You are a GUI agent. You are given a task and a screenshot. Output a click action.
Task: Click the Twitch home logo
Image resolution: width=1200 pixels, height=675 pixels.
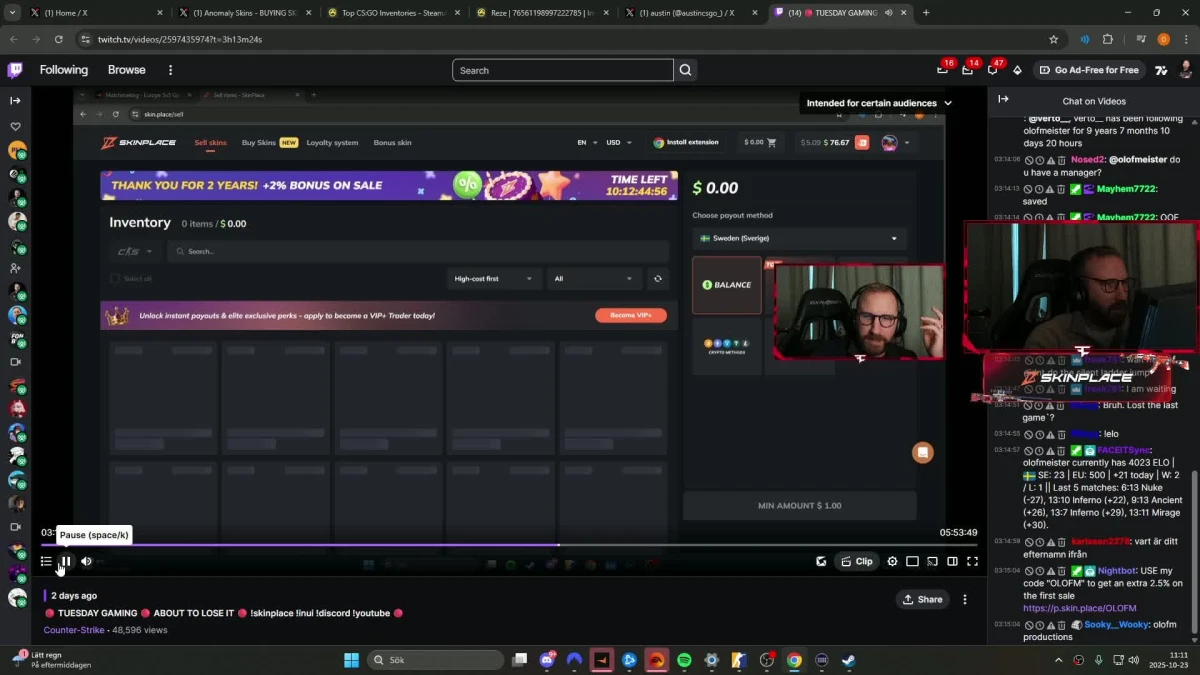click(15, 70)
